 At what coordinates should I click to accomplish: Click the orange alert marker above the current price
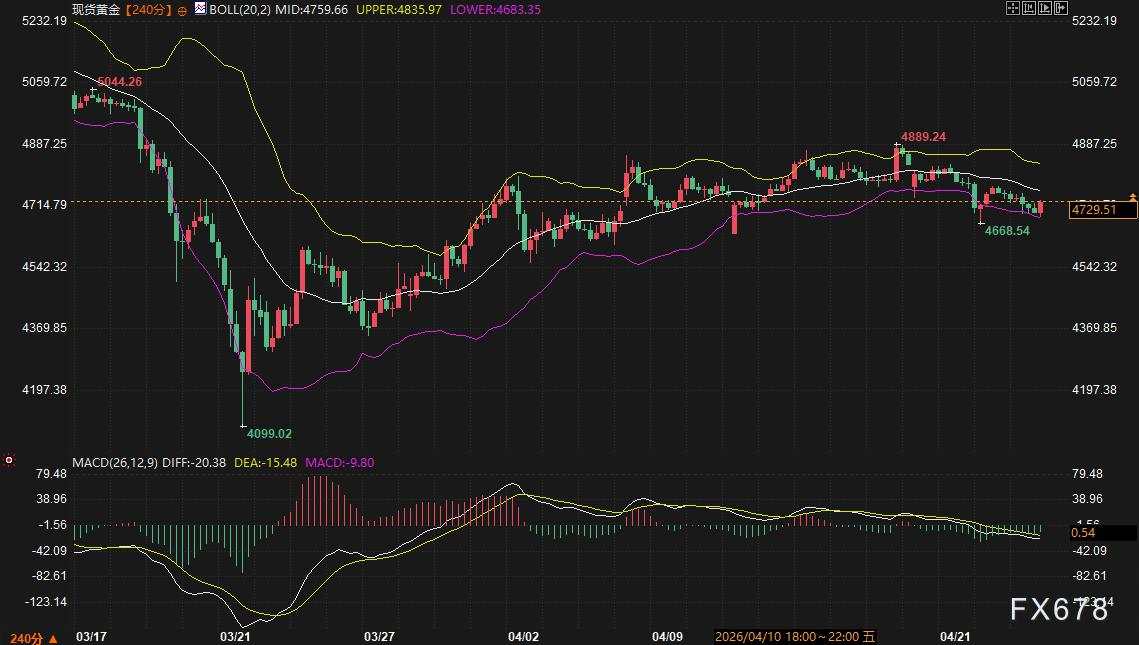1132,197
